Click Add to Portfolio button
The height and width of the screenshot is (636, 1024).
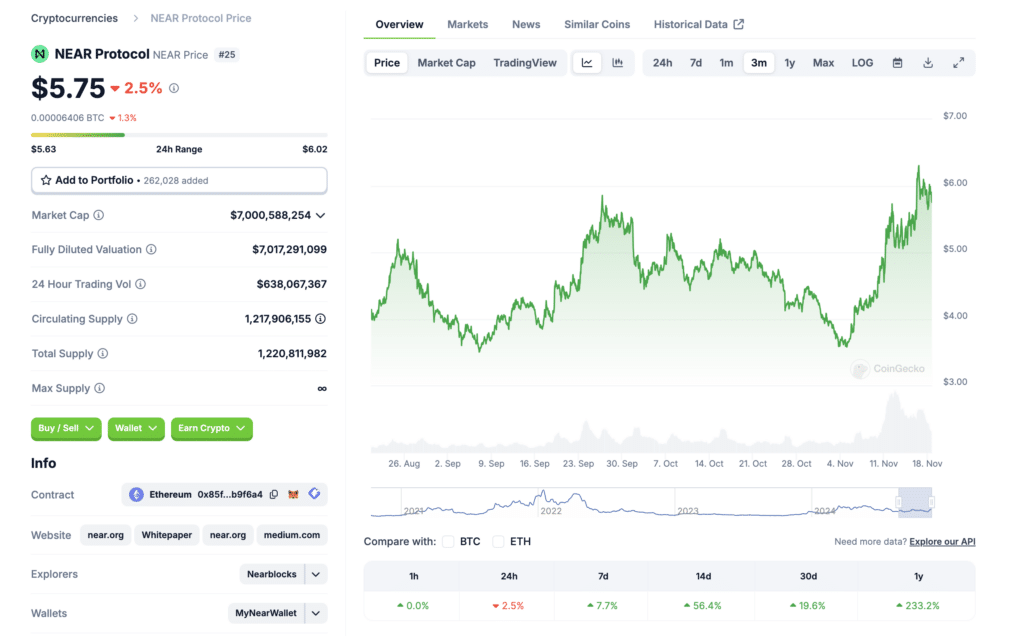click(x=179, y=180)
